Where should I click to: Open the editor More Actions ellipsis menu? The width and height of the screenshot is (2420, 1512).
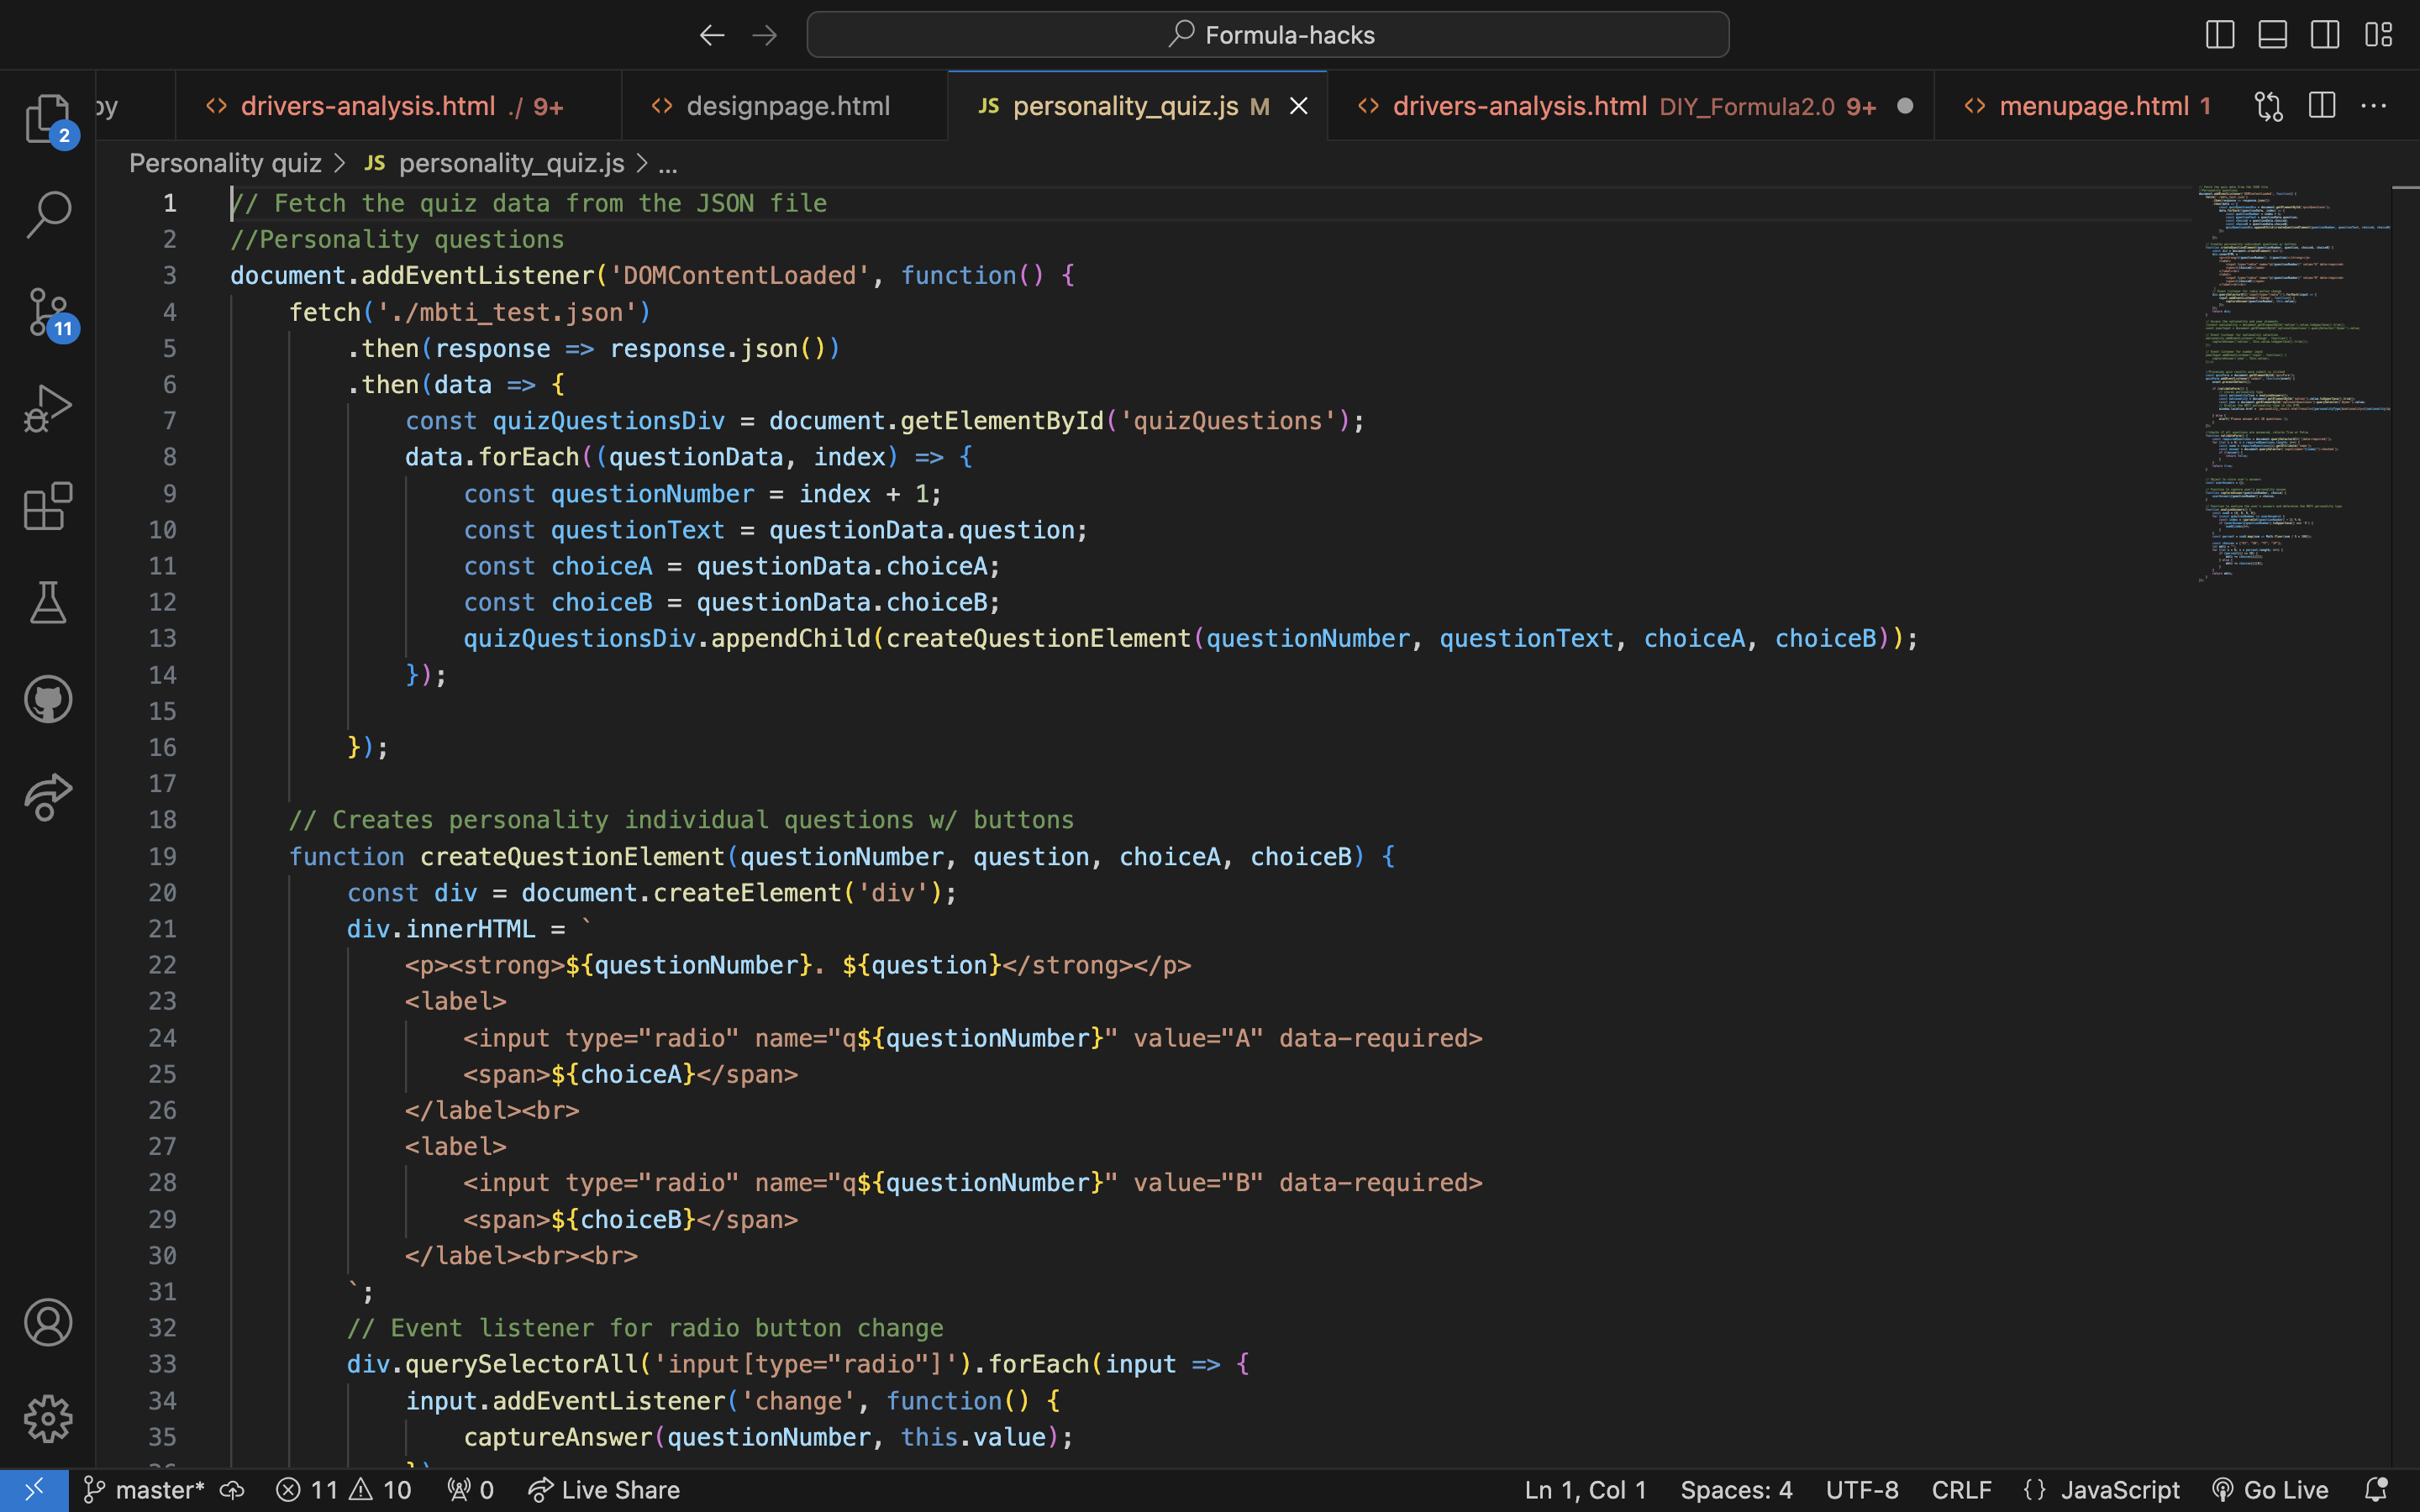pos(2373,106)
